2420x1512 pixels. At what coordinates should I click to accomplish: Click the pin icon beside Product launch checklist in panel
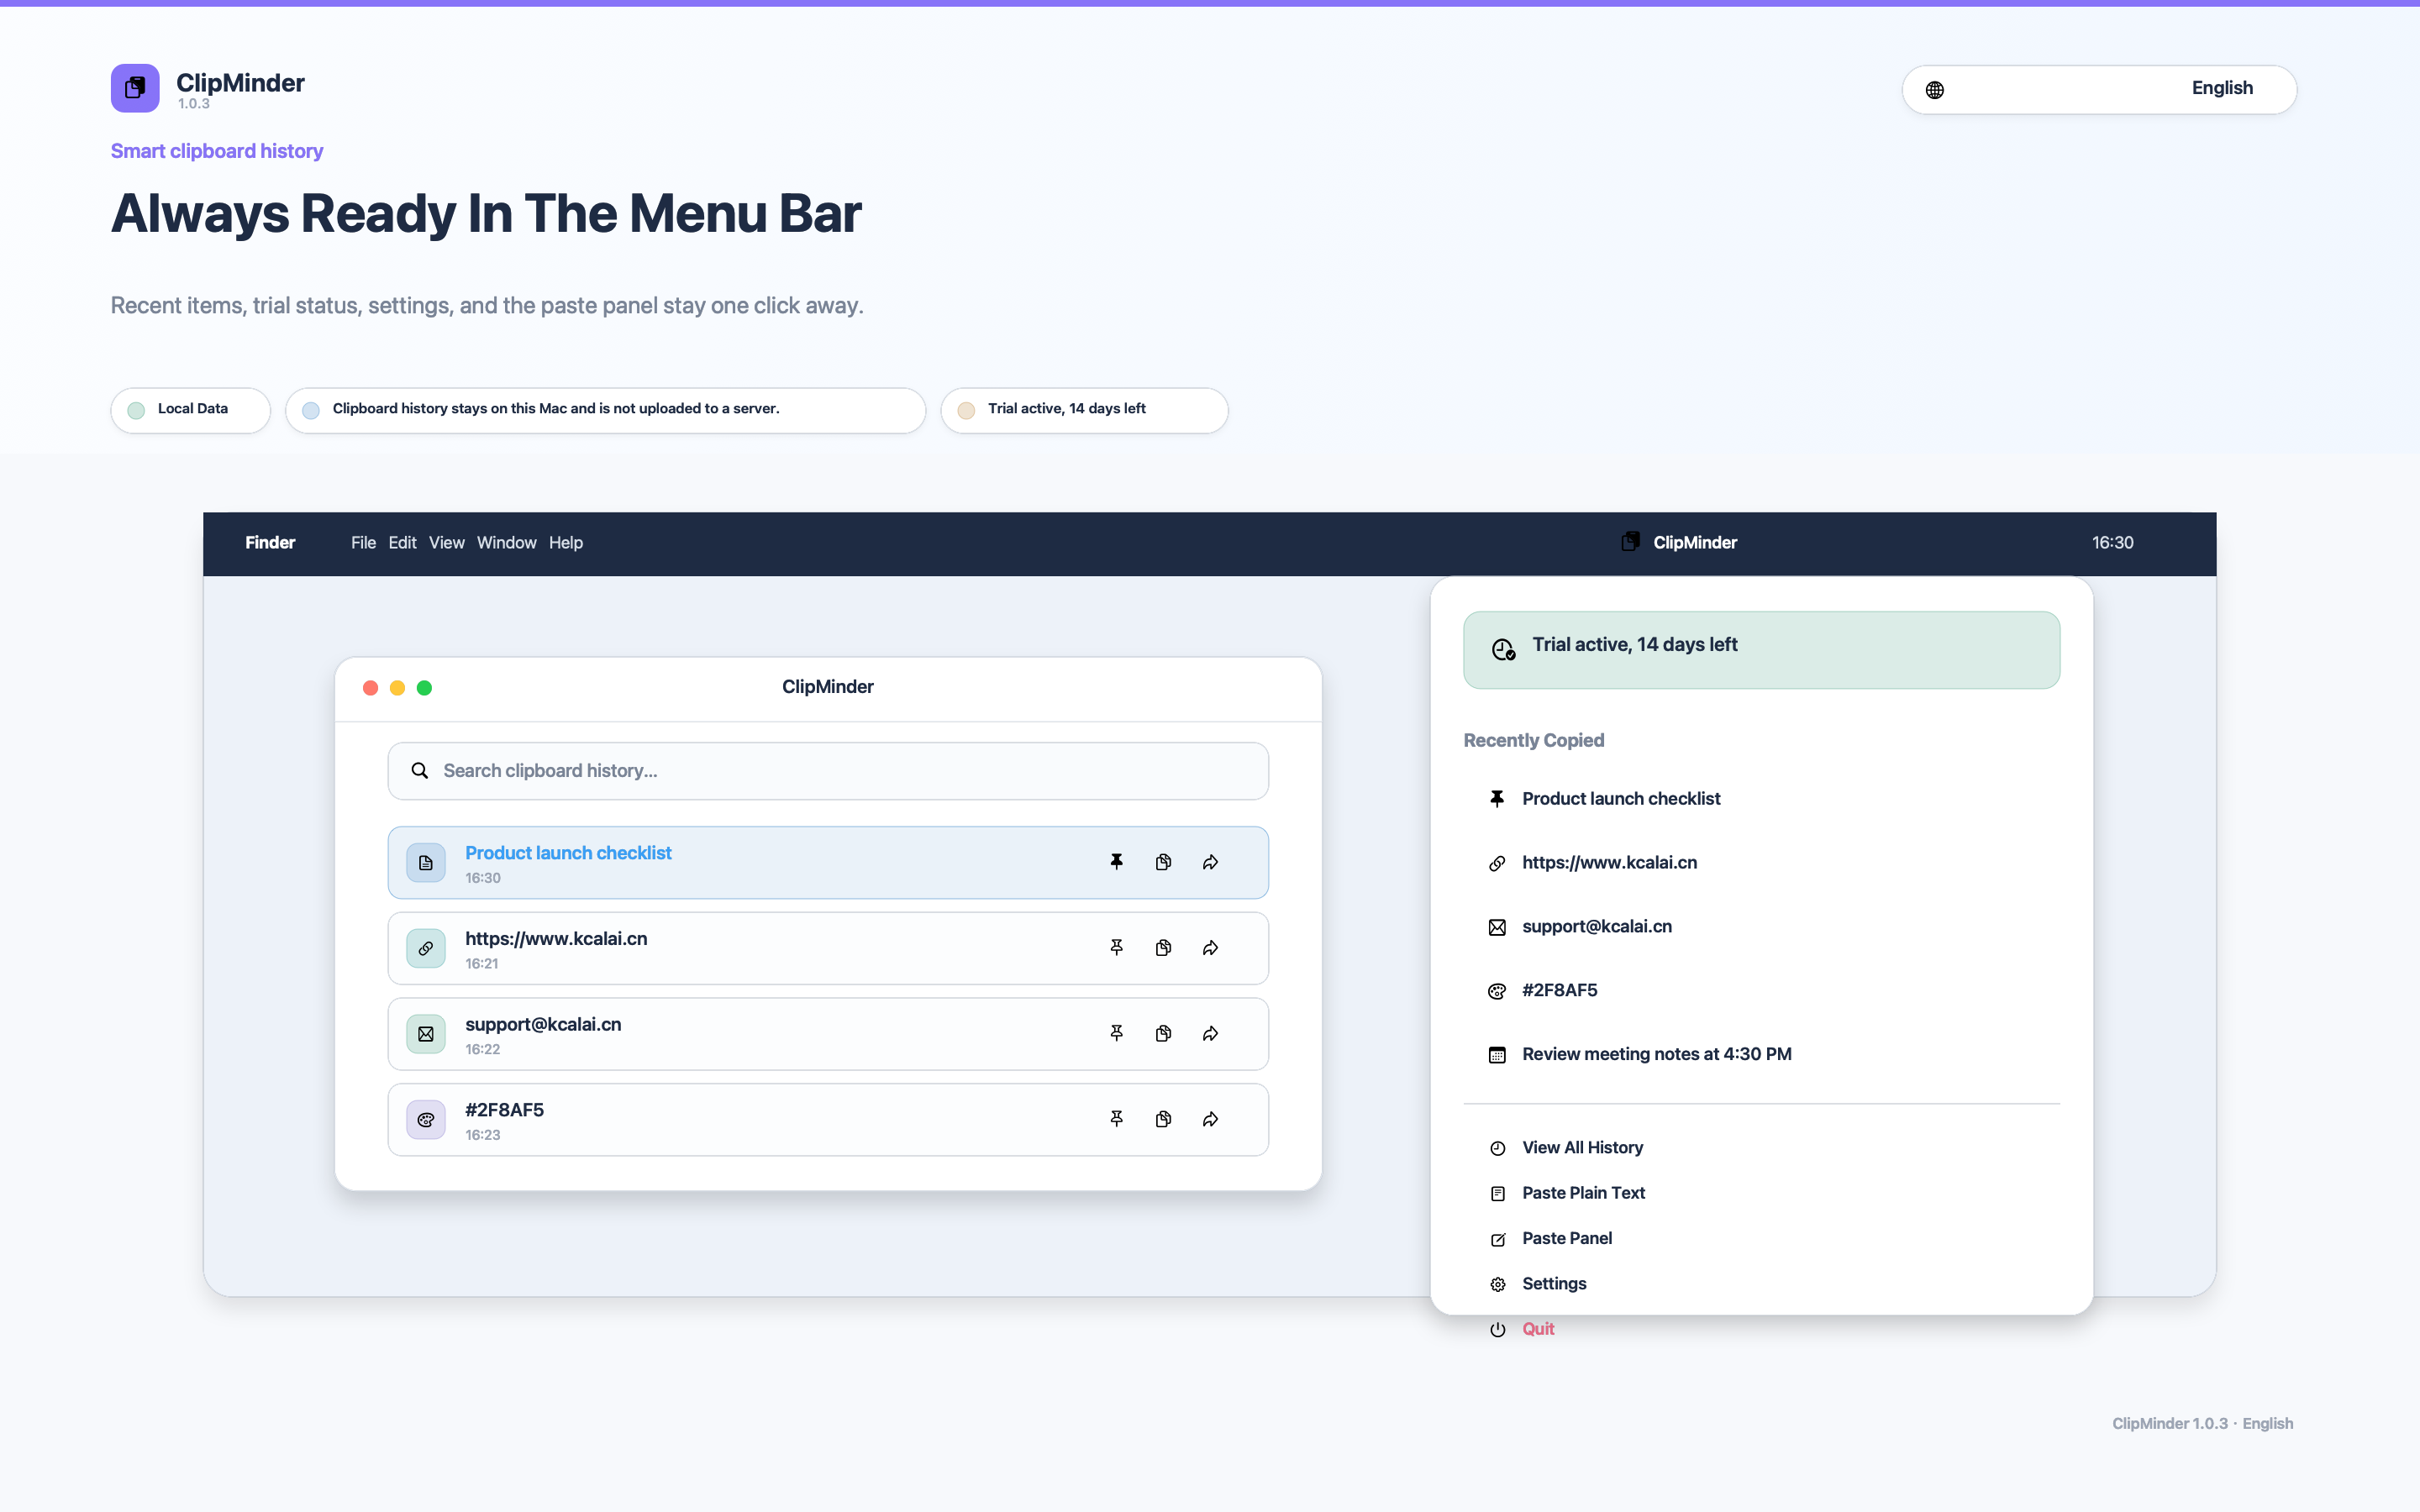coord(1497,799)
